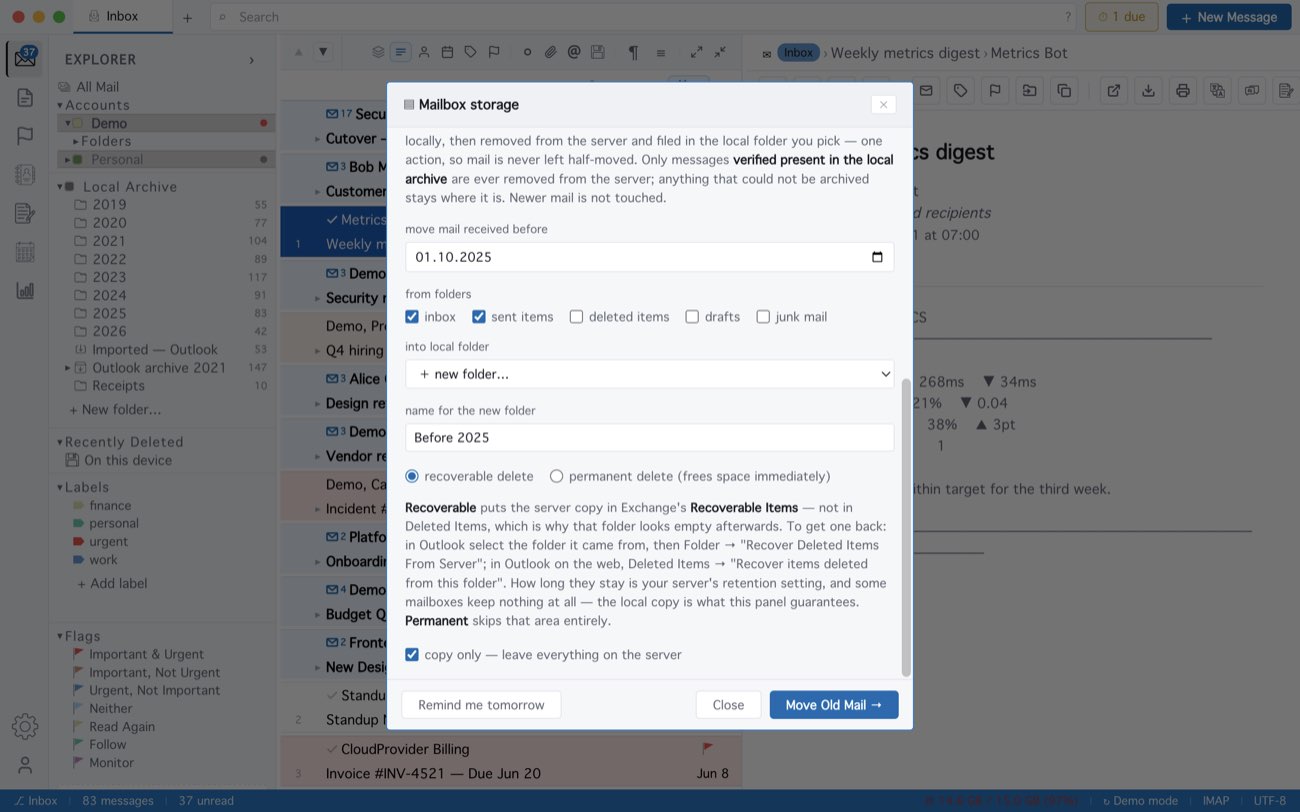Open the Statistics chart view in the sidebar
The width and height of the screenshot is (1300, 812).
click(25, 291)
